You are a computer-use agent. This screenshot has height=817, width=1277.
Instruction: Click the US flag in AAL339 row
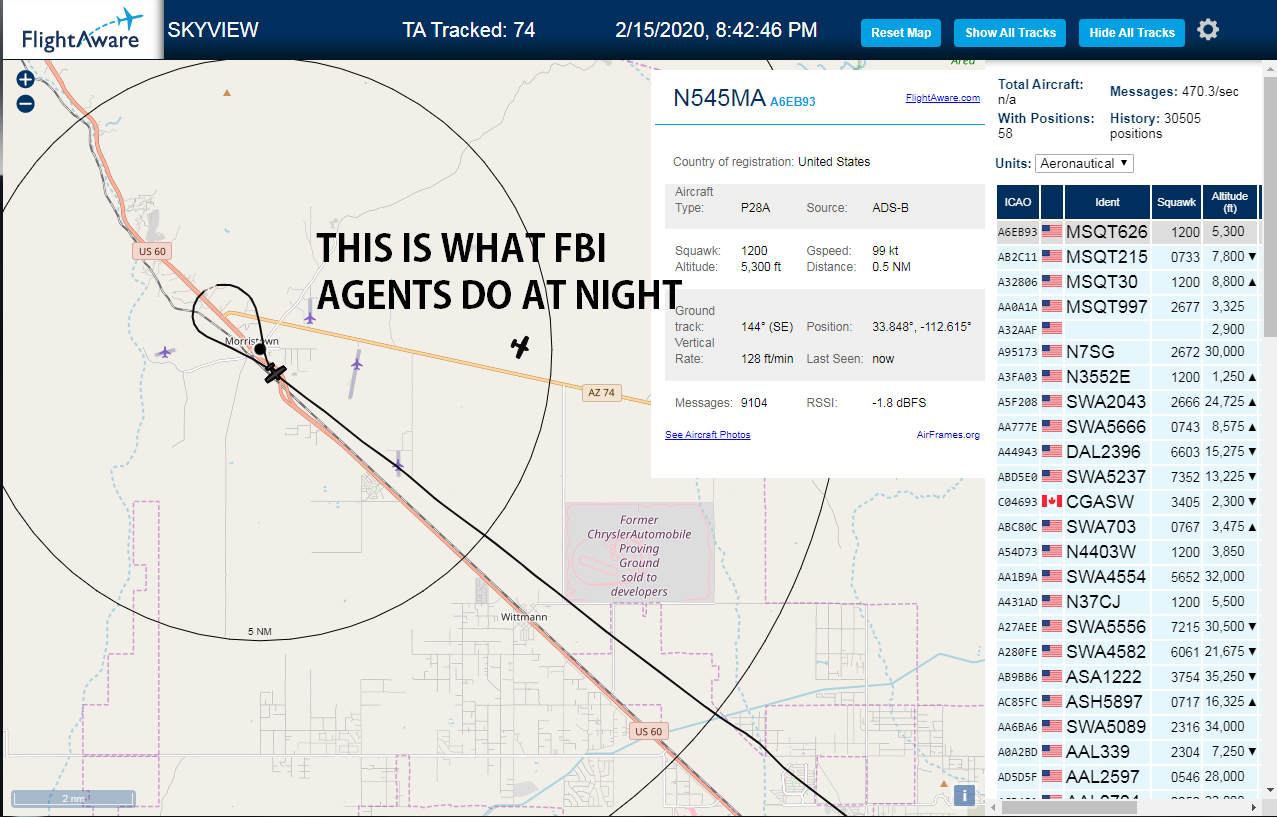pos(1051,751)
